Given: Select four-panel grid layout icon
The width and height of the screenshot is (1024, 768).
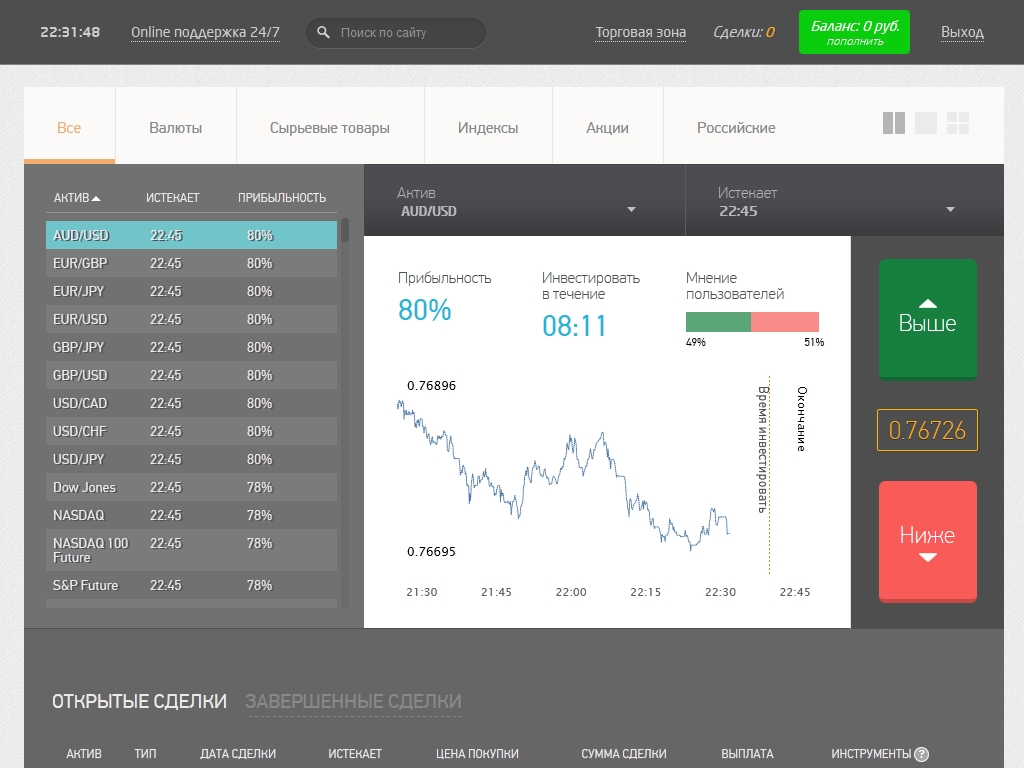Looking at the screenshot, I should [x=958, y=123].
